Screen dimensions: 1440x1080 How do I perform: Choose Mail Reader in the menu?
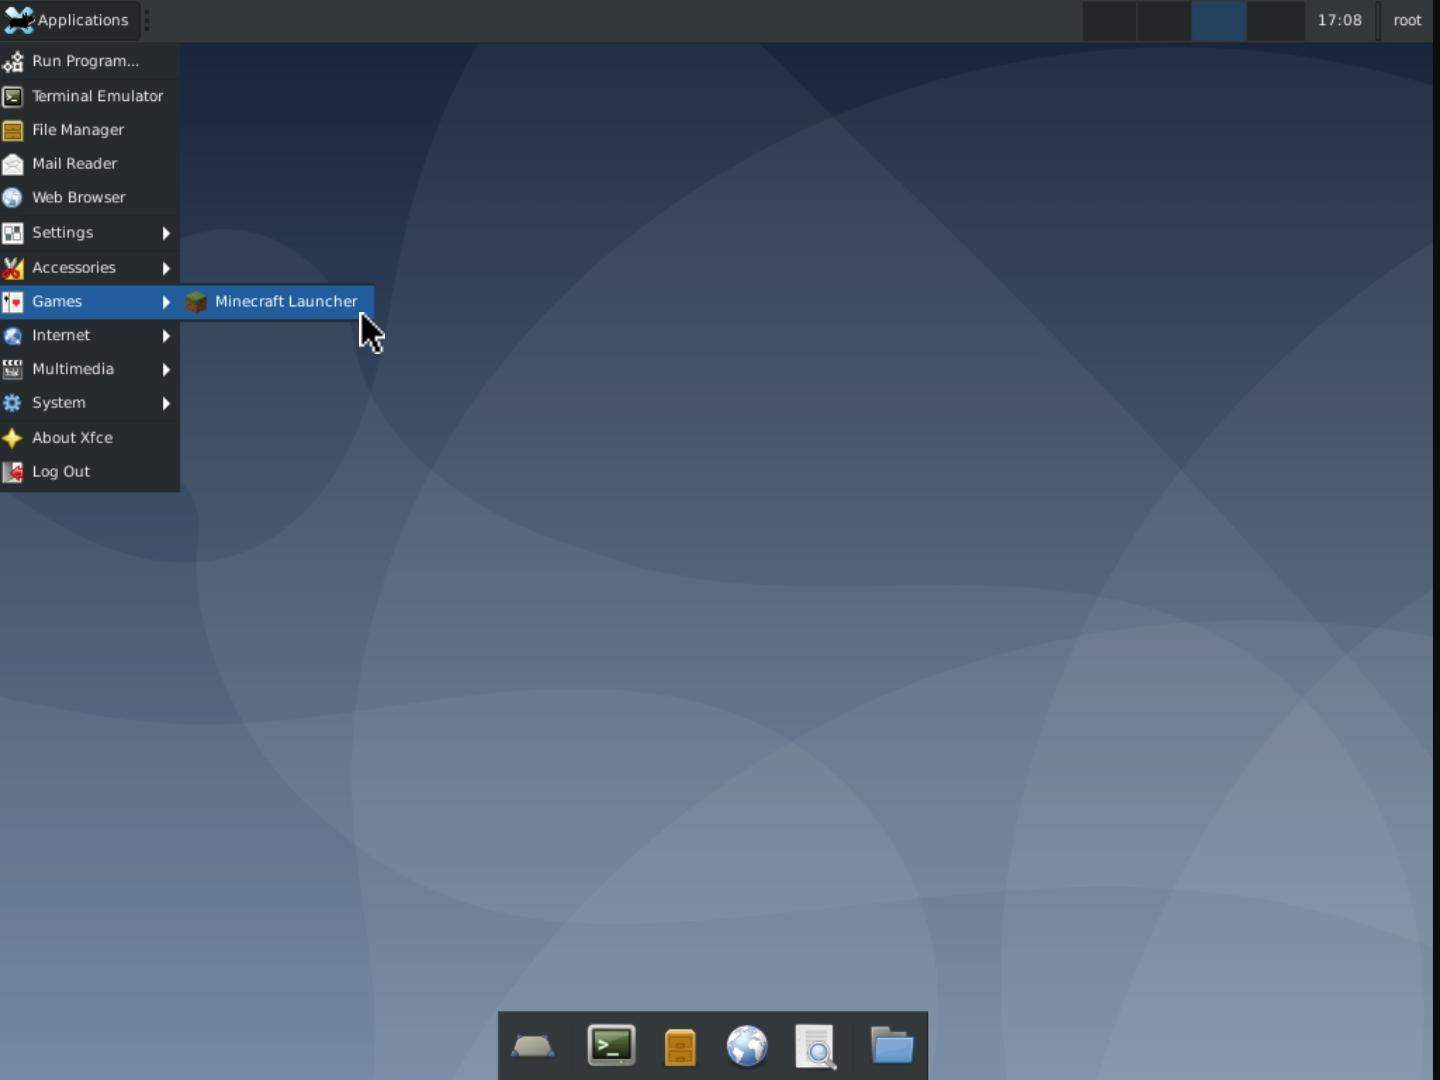click(90, 163)
